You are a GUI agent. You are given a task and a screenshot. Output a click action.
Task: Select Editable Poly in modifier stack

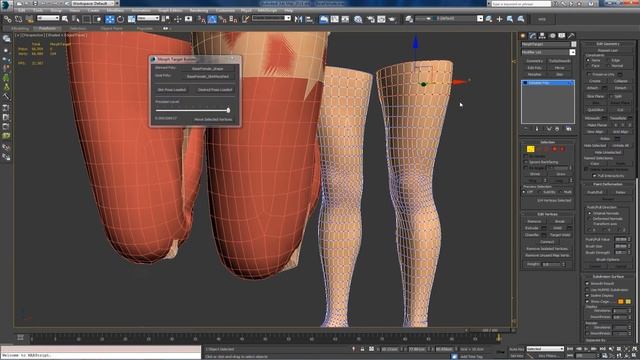[548, 83]
